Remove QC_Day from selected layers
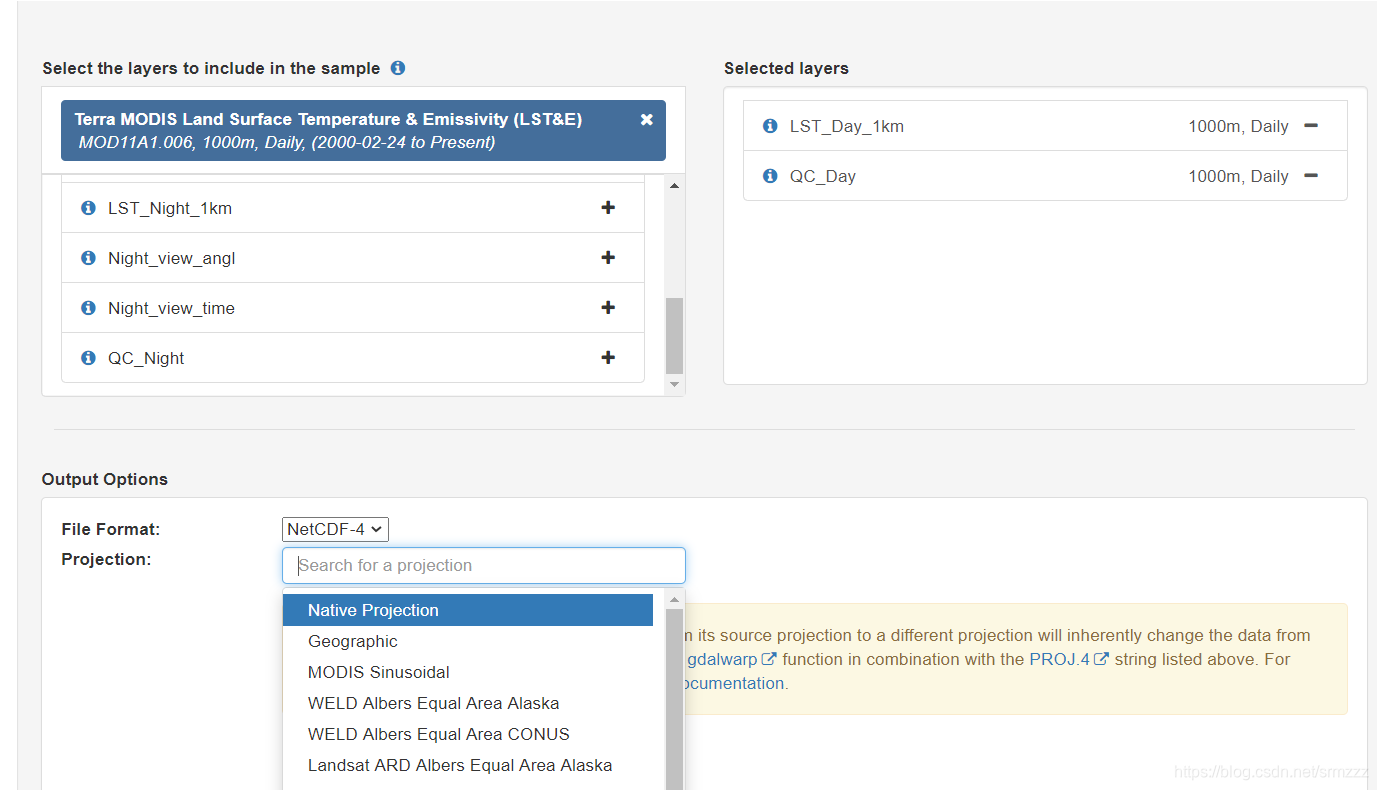This screenshot has width=1378, height=790. coord(1311,176)
